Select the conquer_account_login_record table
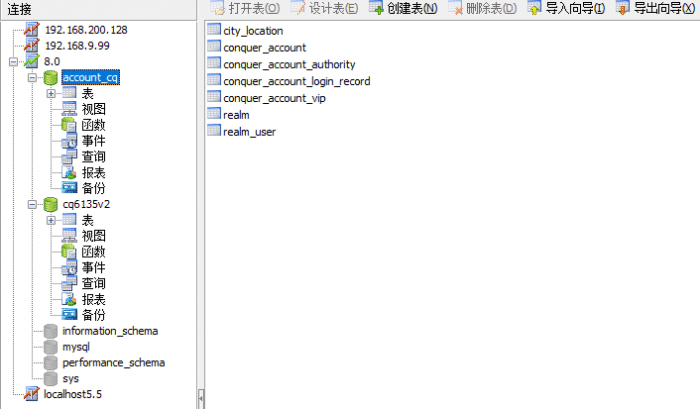700x409 pixels. coord(289,81)
